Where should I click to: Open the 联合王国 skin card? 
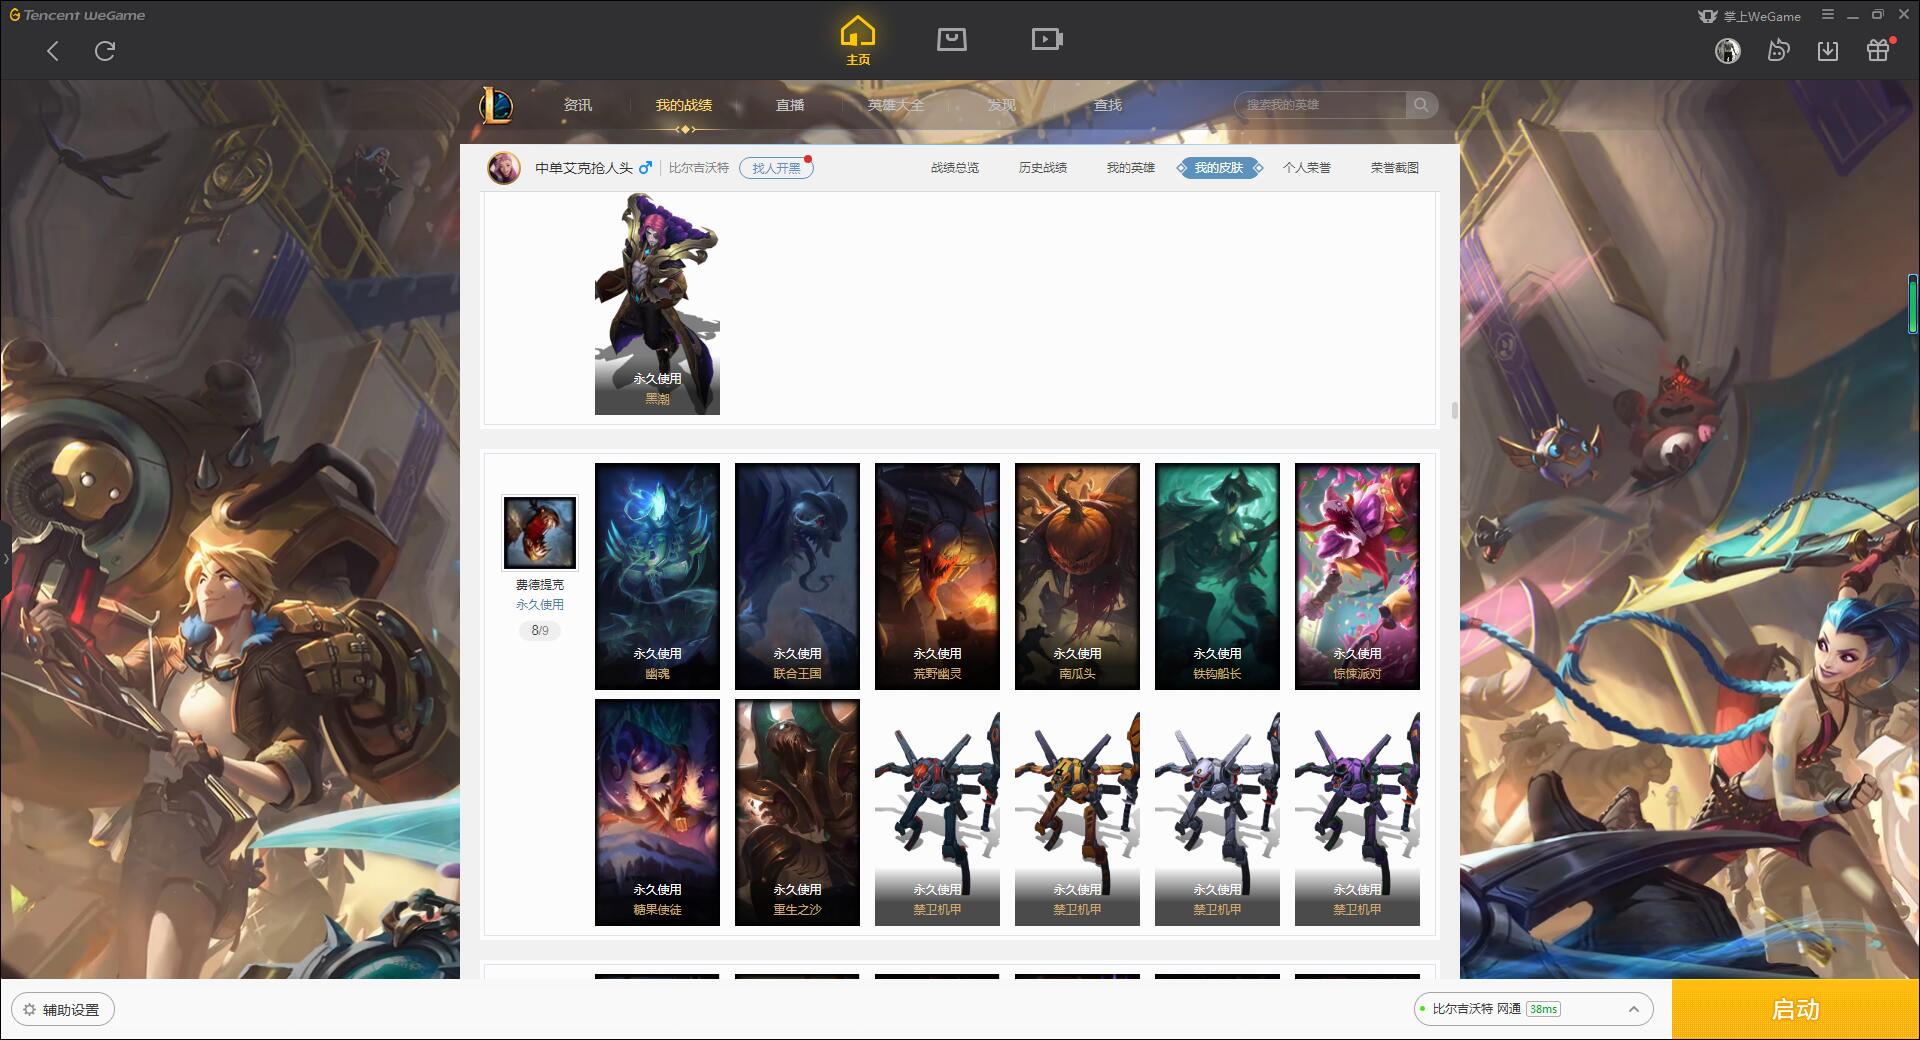[x=797, y=576]
